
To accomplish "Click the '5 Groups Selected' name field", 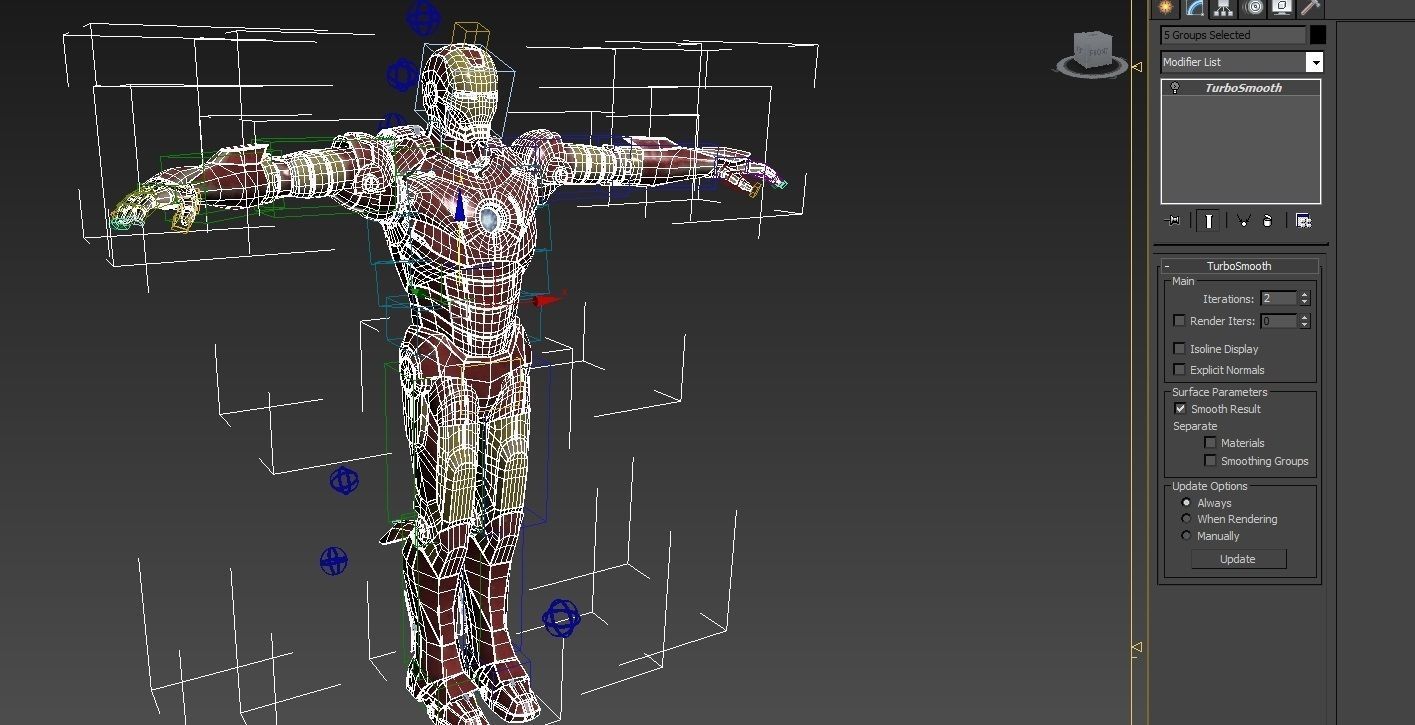I will pyautogui.click(x=1233, y=35).
